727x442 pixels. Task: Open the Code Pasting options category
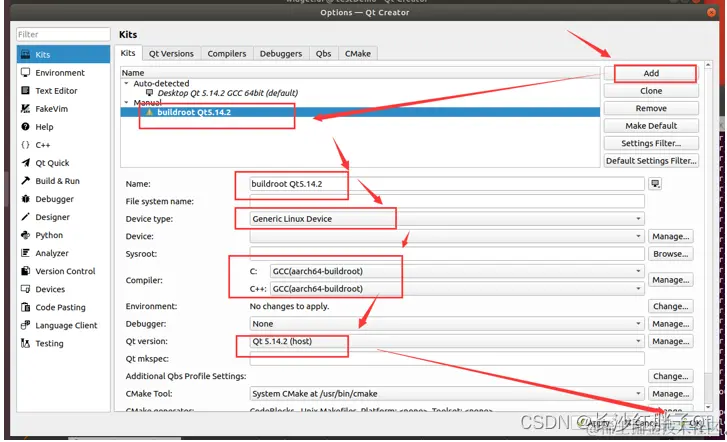coord(64,307)
